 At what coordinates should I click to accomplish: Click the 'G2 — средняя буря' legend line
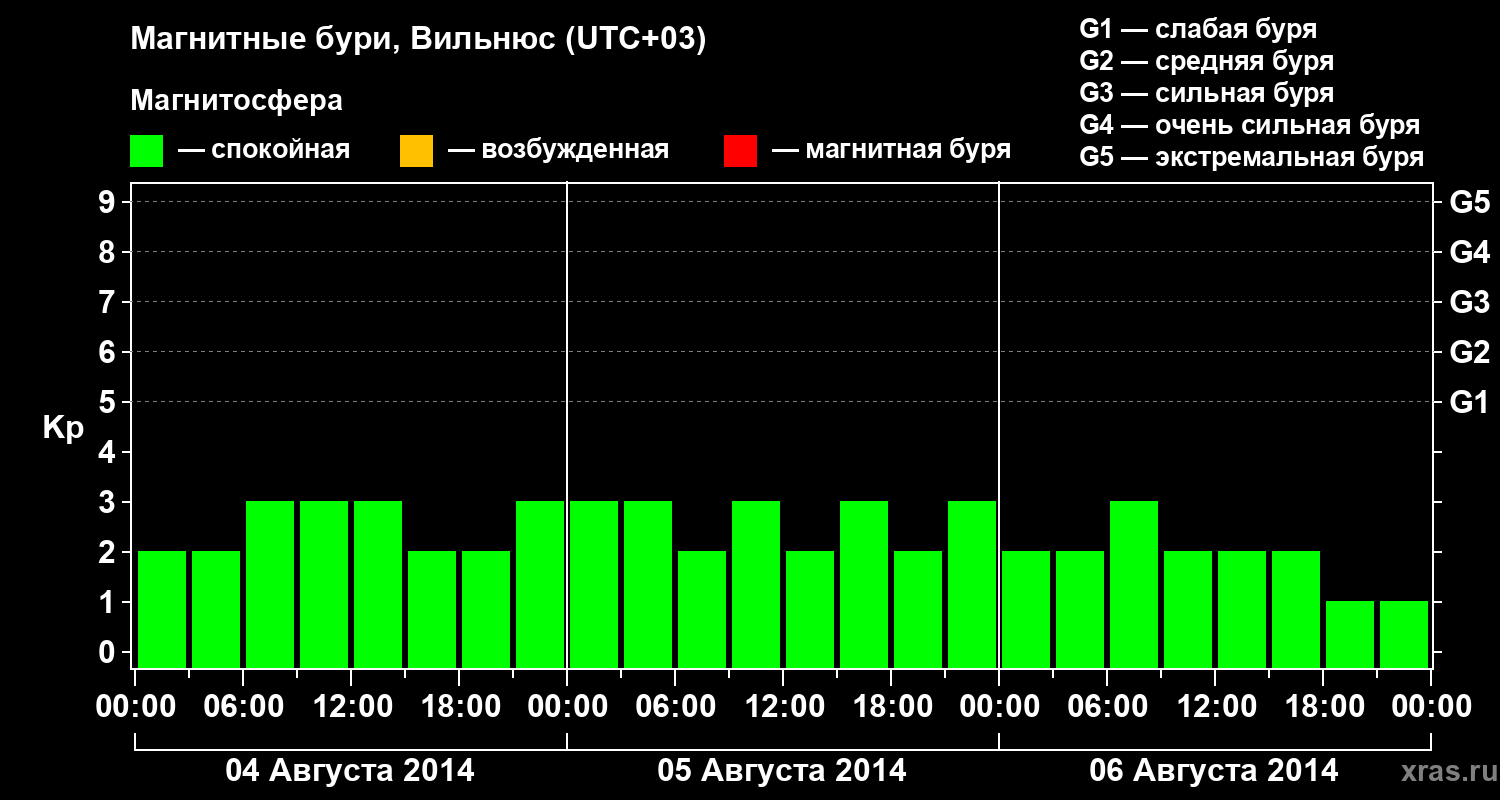tap(1206, 61)
